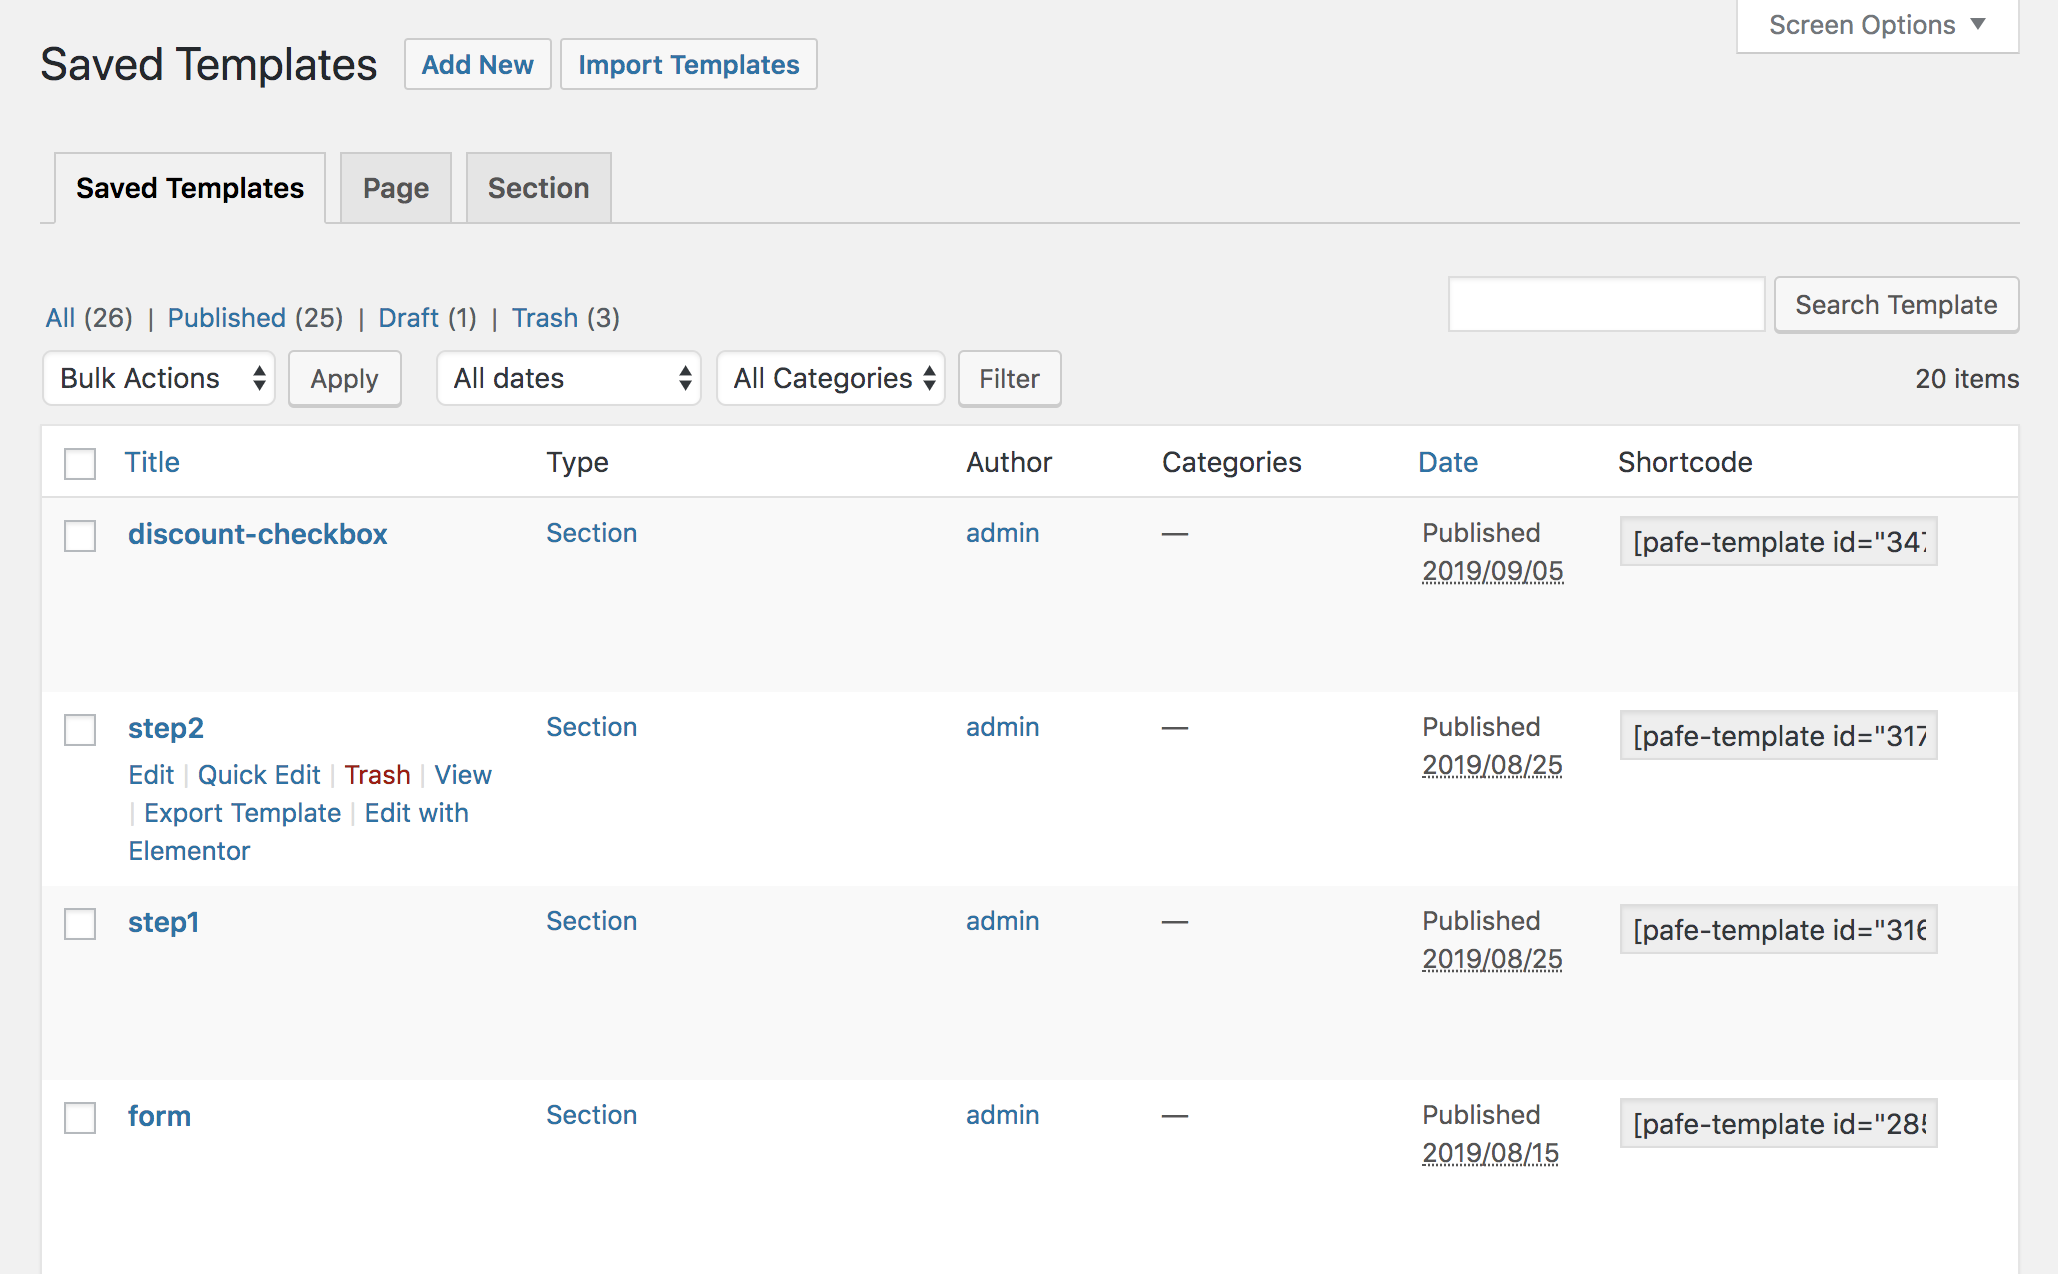Click the 20 items count text
2058x1274 pixels.
(1966, 379)
